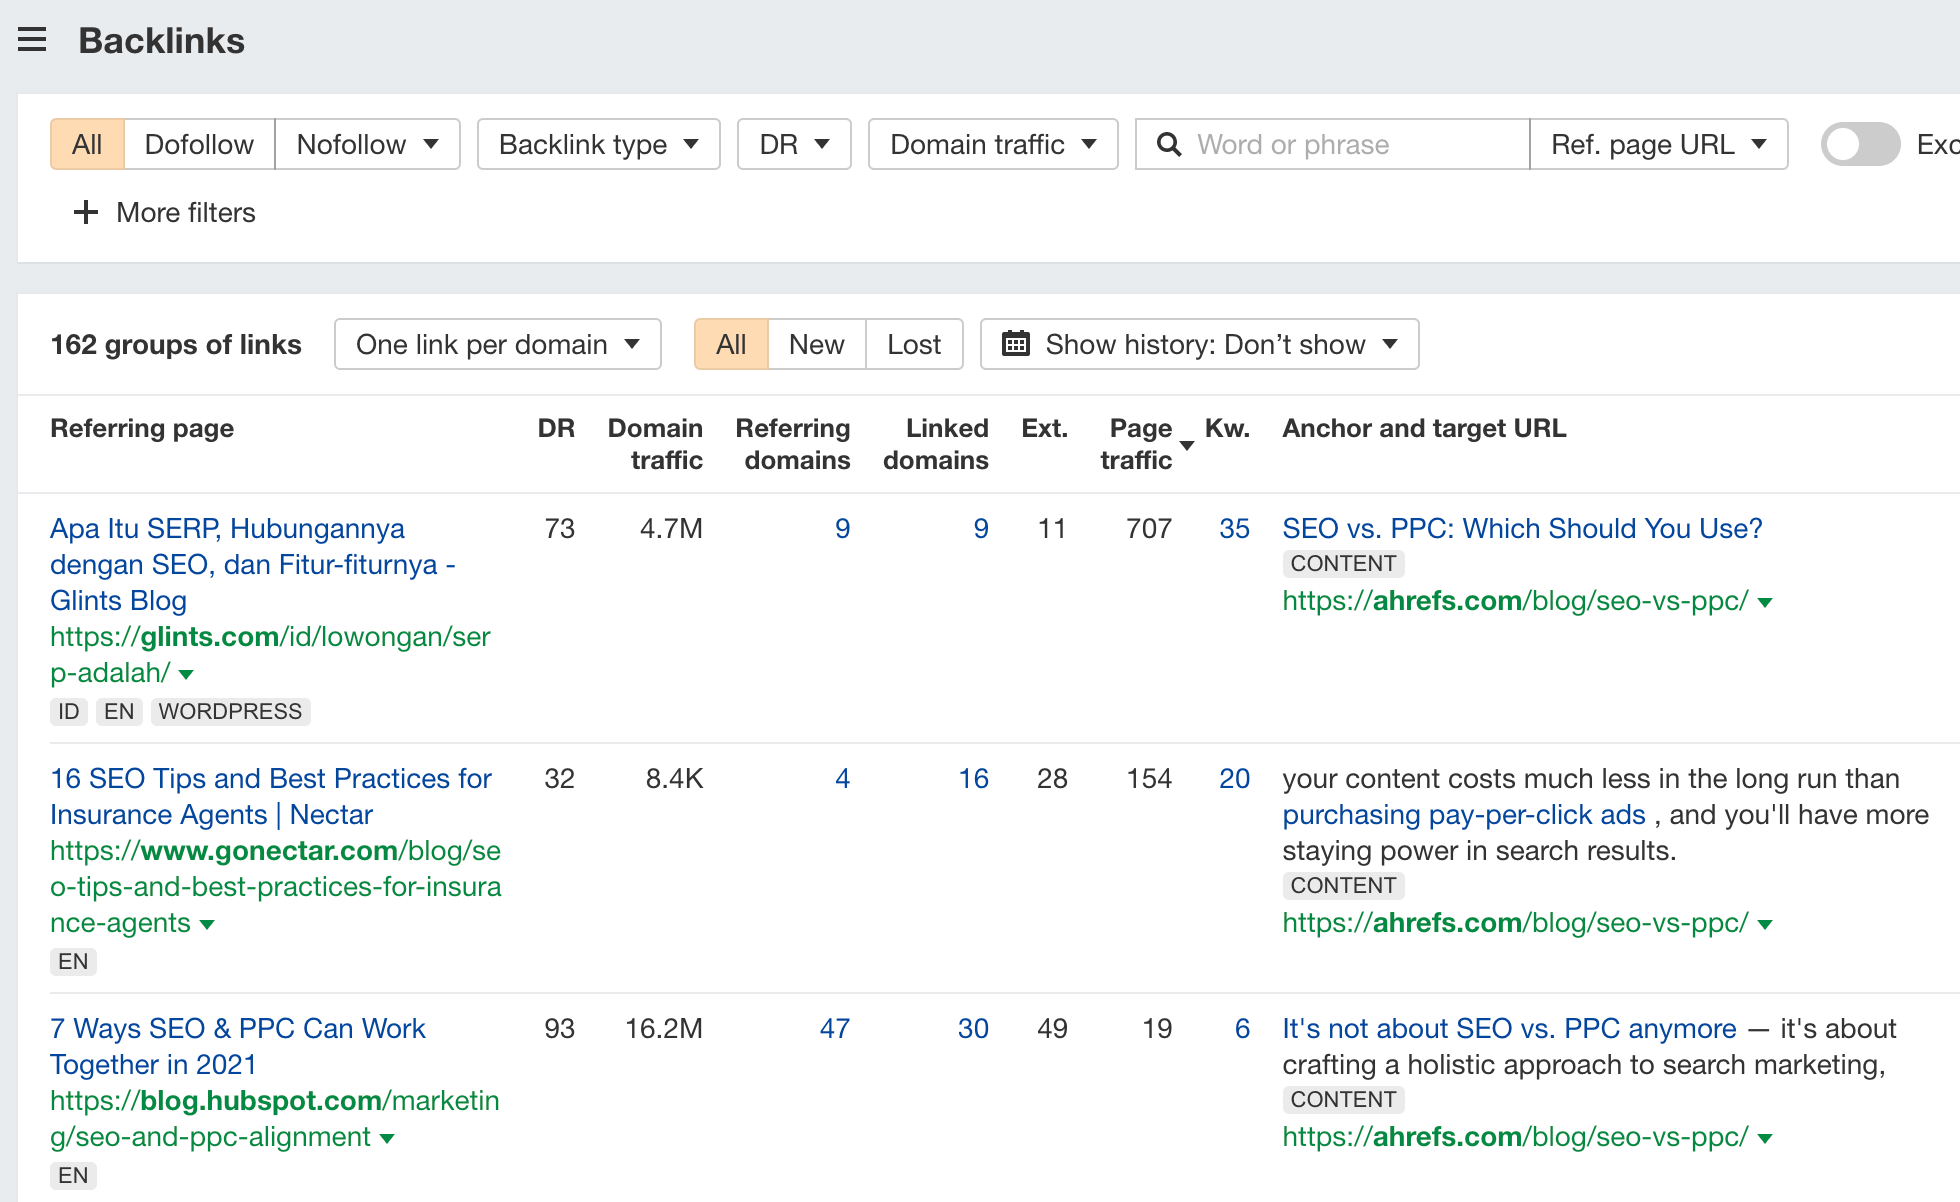The width and height of the screenshot is (1960, 1202).
Task: Switch to the Dofollow filter tab
Action: tap(199, 144)
